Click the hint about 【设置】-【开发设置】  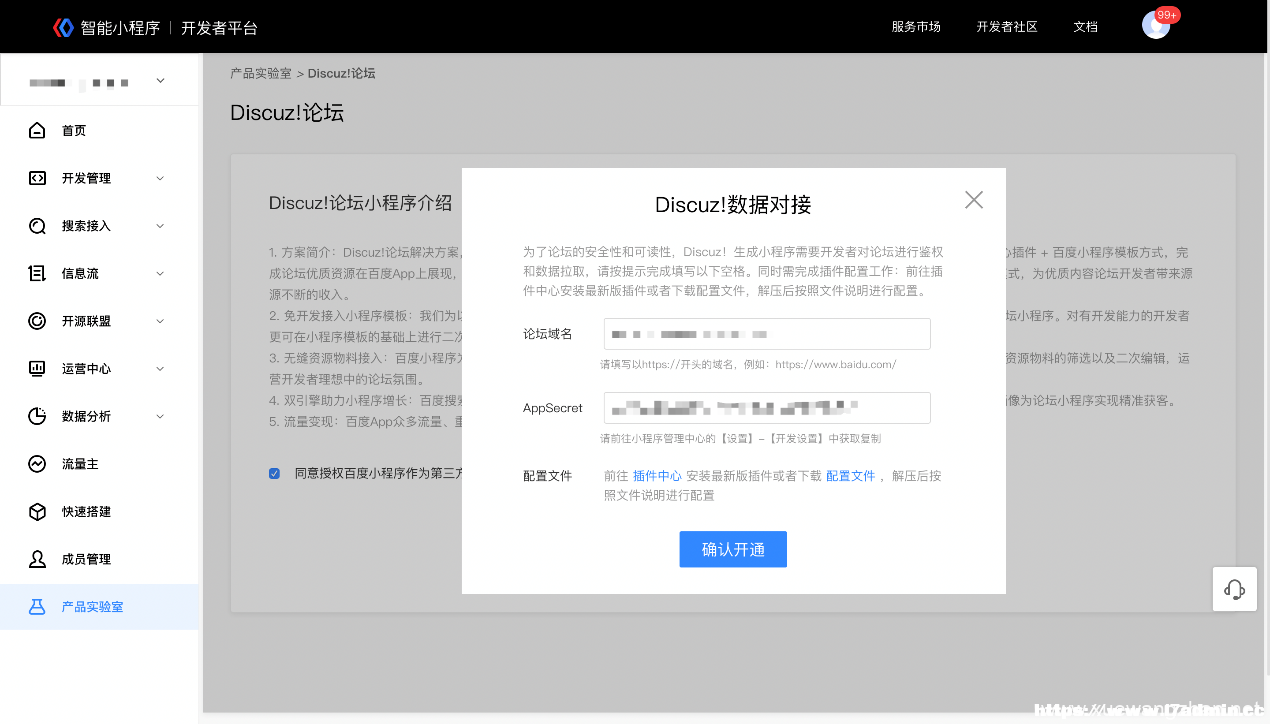tap(740, 439)
